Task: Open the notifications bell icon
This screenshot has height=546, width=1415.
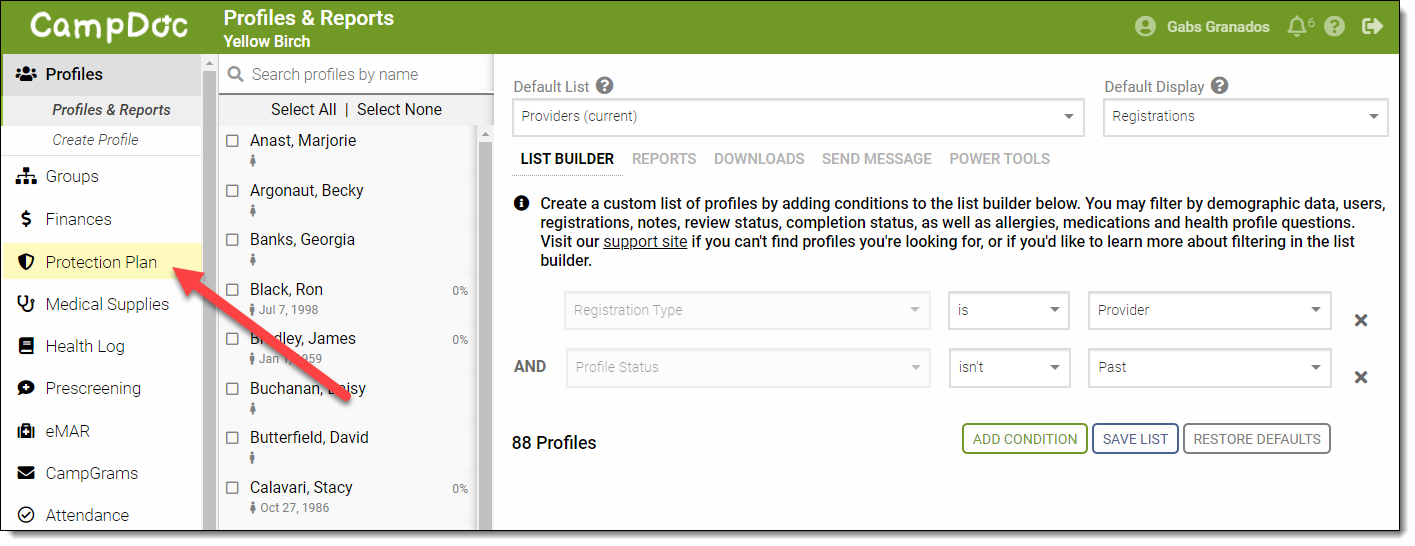Action: tap(1298, 27)
